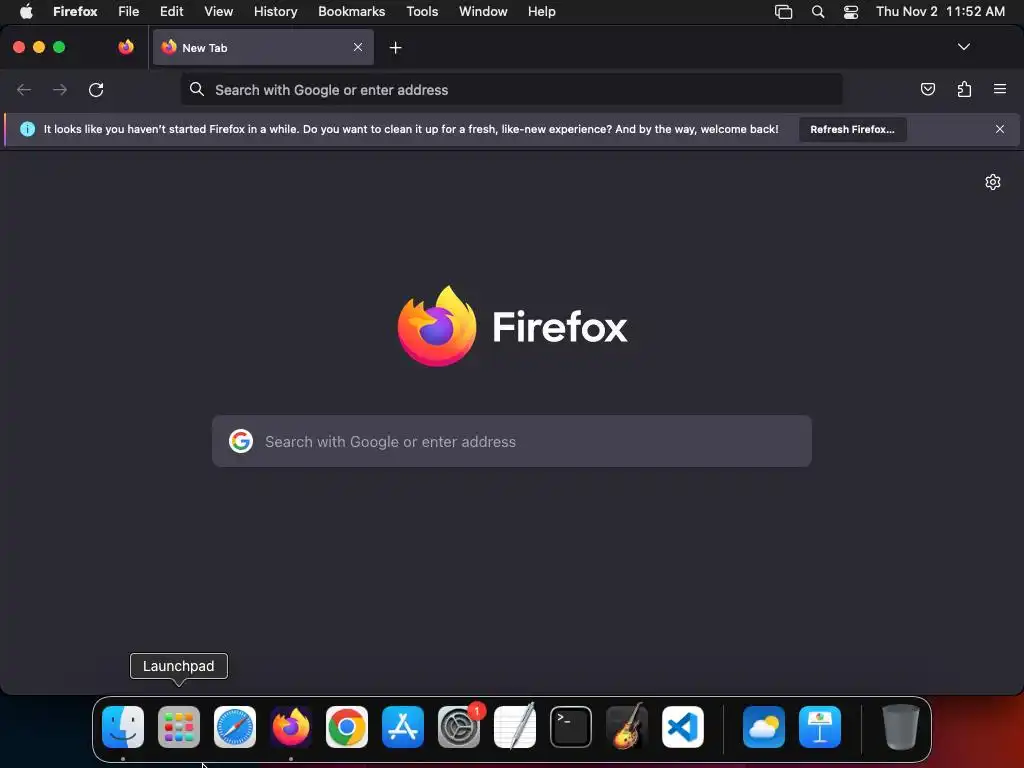Dismiss the welcome back notification bar

999,129
